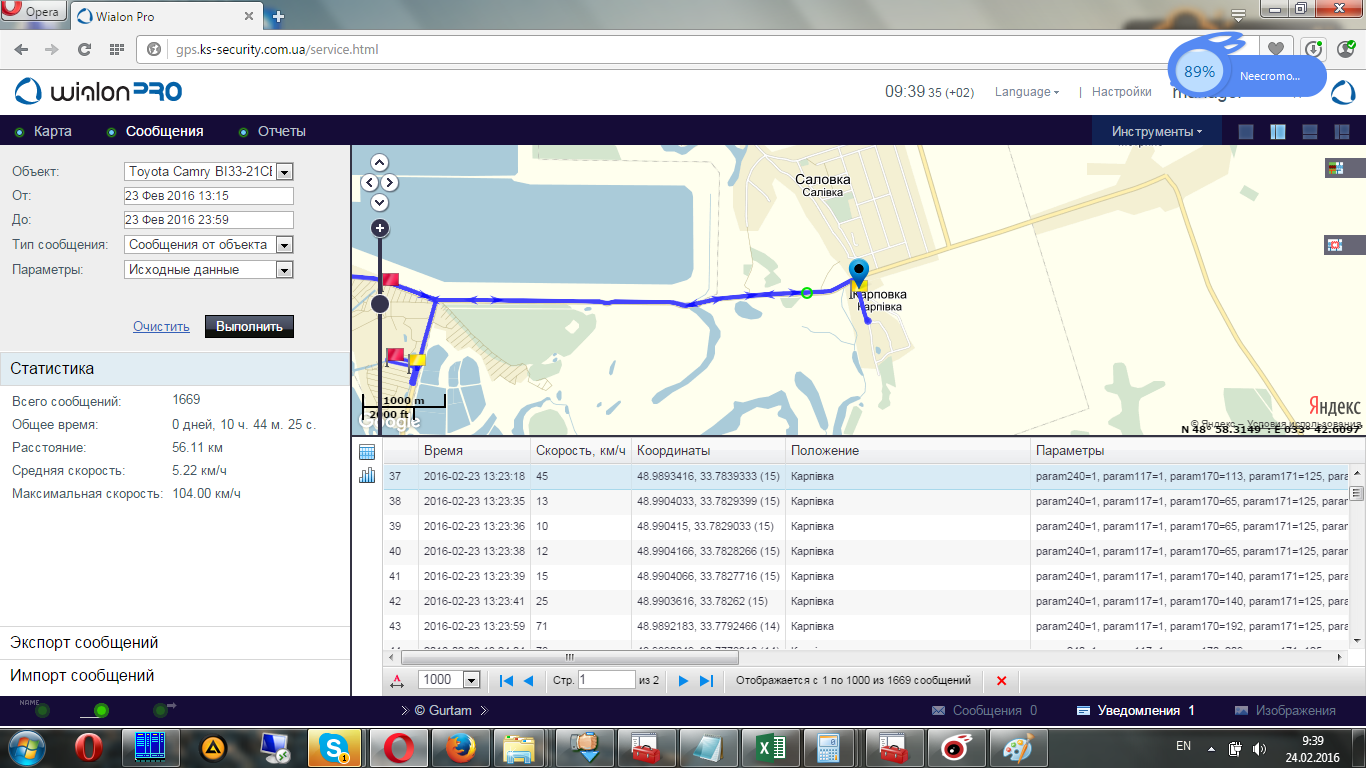Zoom in on the map with plus button
This screenshot has width=1368, height=768.
(x=380, y=228)
